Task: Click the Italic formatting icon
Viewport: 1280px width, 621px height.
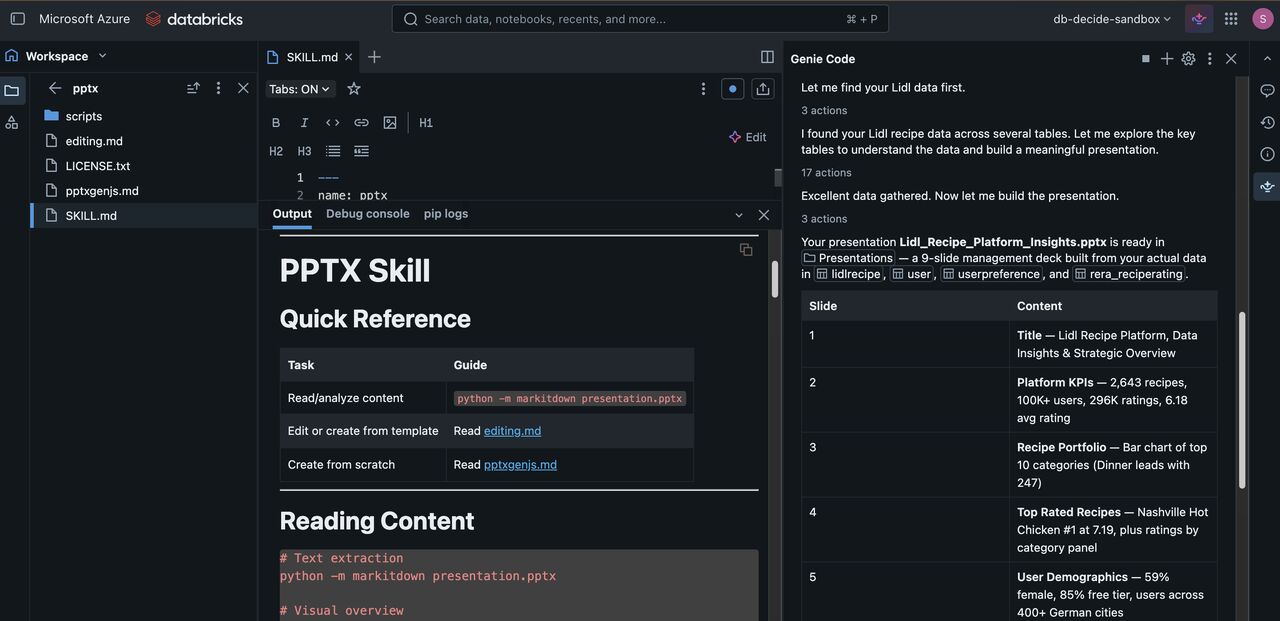Action: (x=304, y=123)
